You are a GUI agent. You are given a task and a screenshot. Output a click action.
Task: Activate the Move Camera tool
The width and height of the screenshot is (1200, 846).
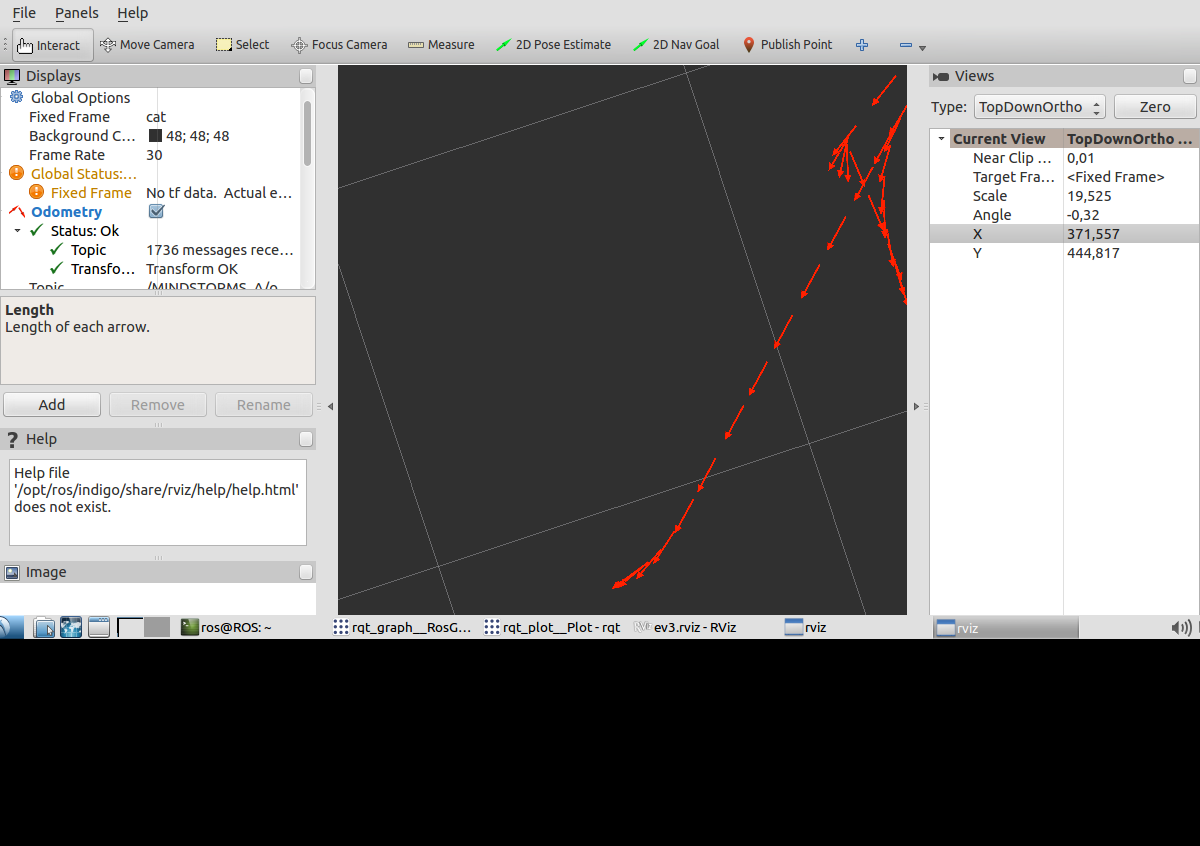[x=147, y=45]
